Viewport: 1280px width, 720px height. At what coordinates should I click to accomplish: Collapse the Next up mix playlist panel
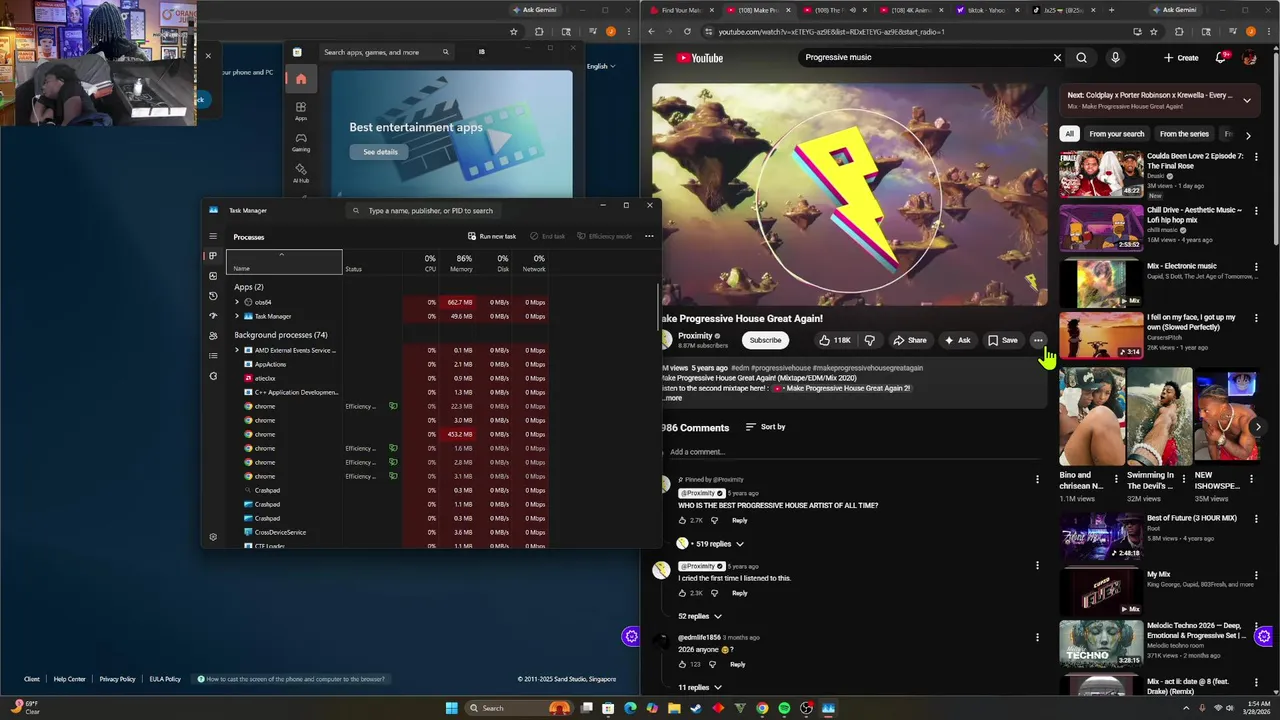tap(1246, 100)
